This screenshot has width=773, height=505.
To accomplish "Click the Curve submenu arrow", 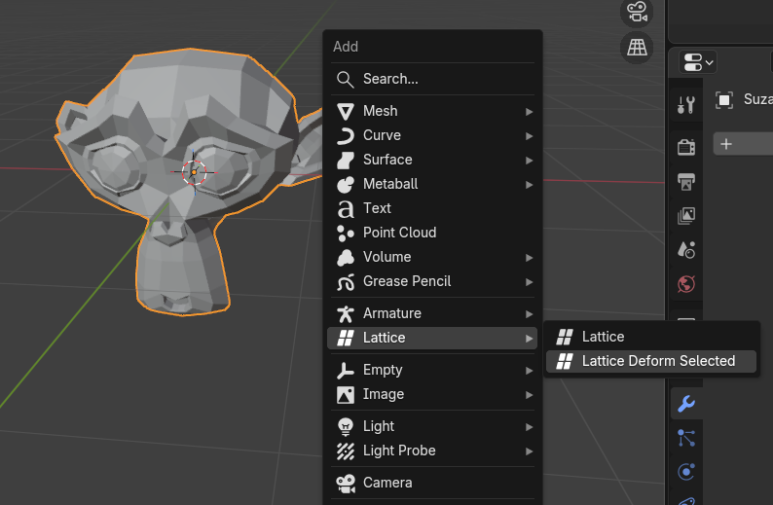I will point(529,136).
